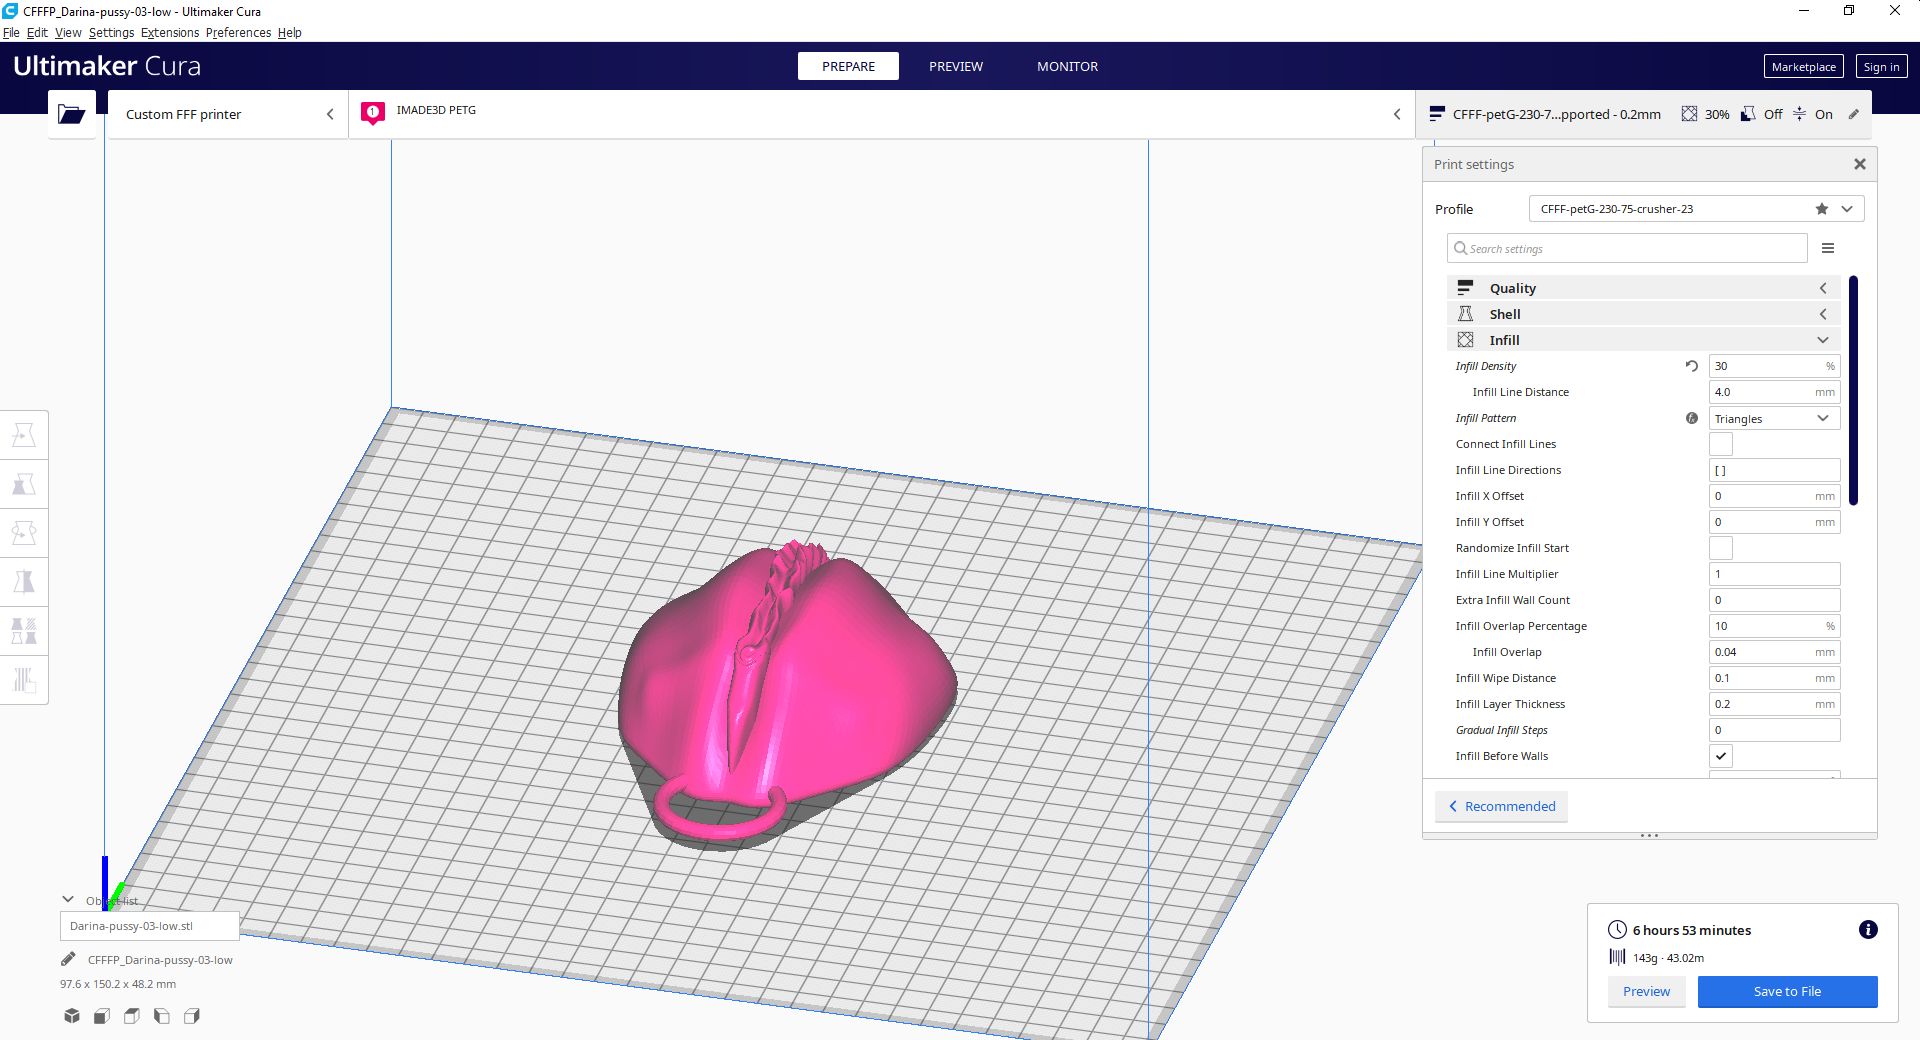This screenshot has height=1040, width=1920.
Task: Click the adhesion On summary icon
Action: click(x=1799, y=114)
